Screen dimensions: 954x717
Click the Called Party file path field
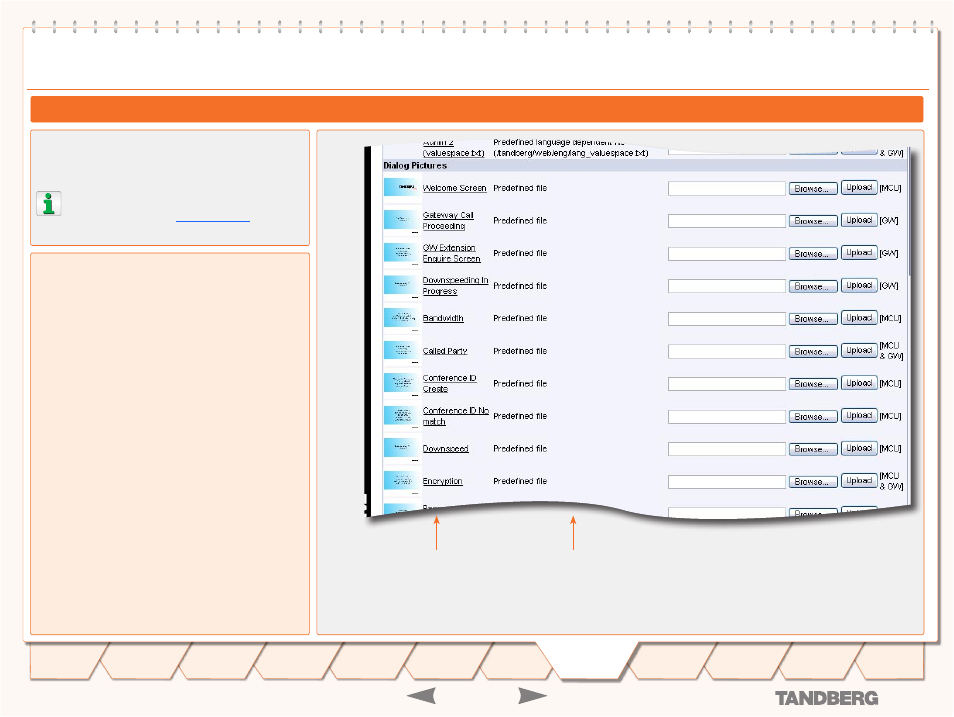tap(726, 351)
